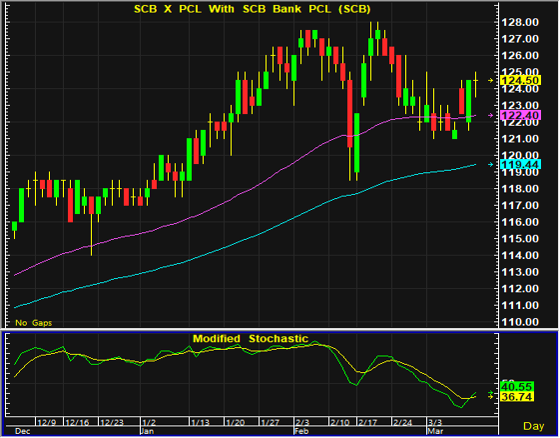The image size is (560, 438).
Task: Click the 110.00 price axis label
Action: click(x=520, y=322)
